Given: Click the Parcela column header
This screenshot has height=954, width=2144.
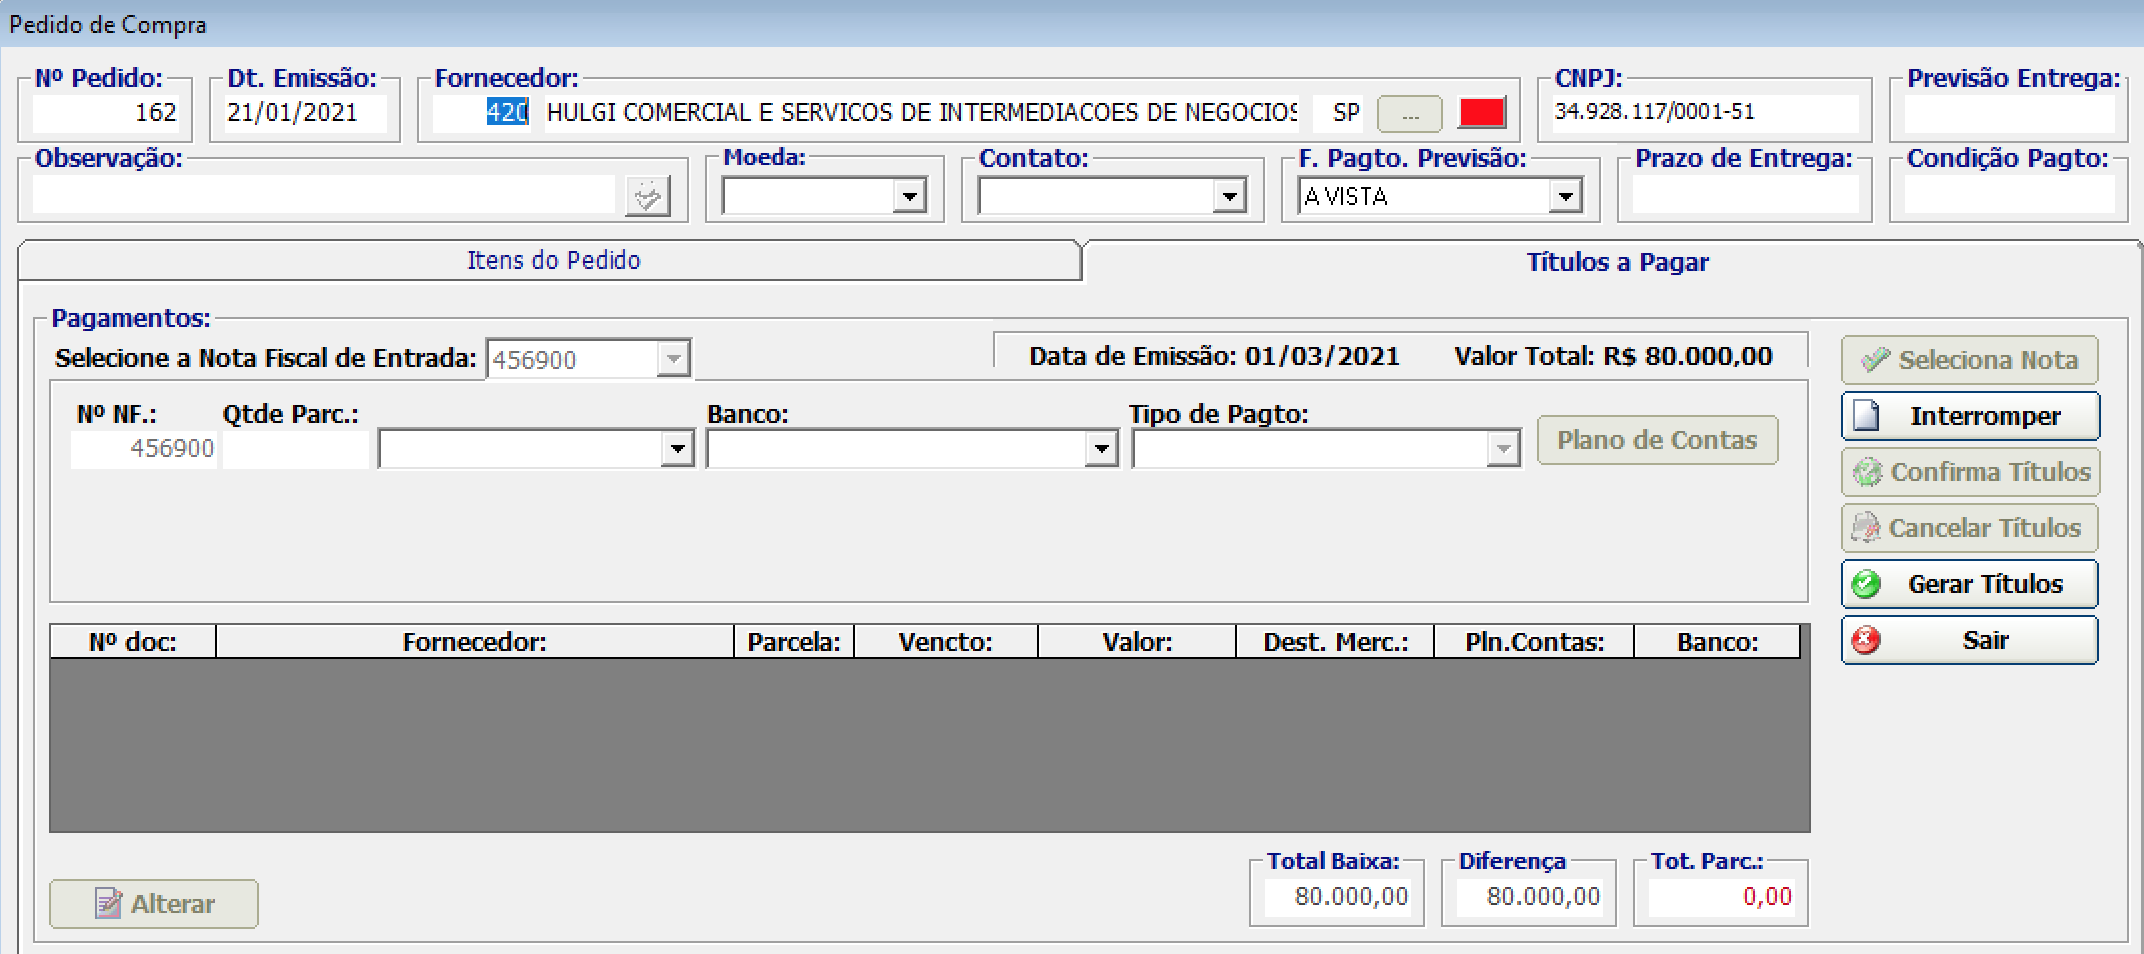Looking at the screenshot, I should click(794, 642).
